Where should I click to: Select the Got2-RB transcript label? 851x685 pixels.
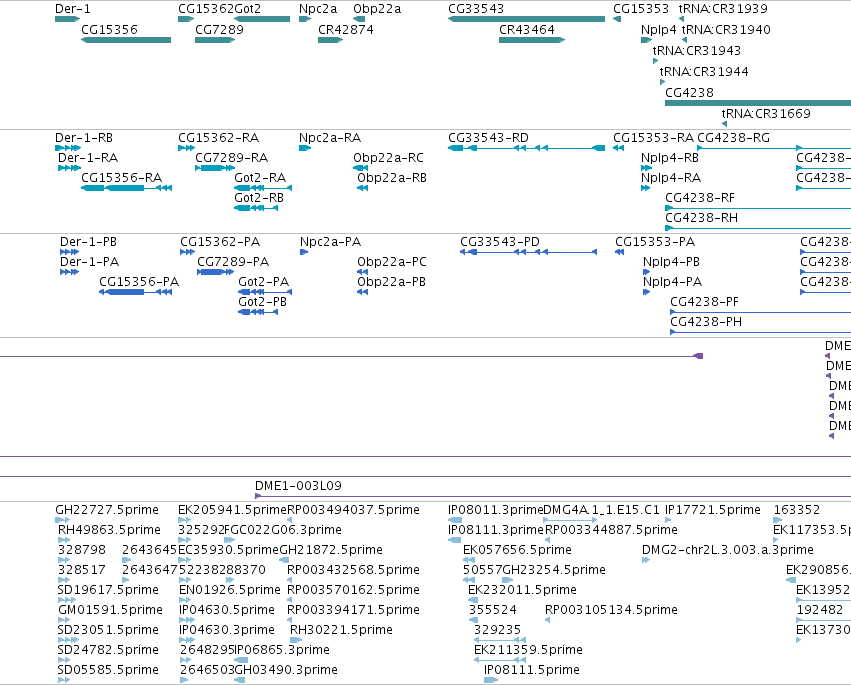259,198
